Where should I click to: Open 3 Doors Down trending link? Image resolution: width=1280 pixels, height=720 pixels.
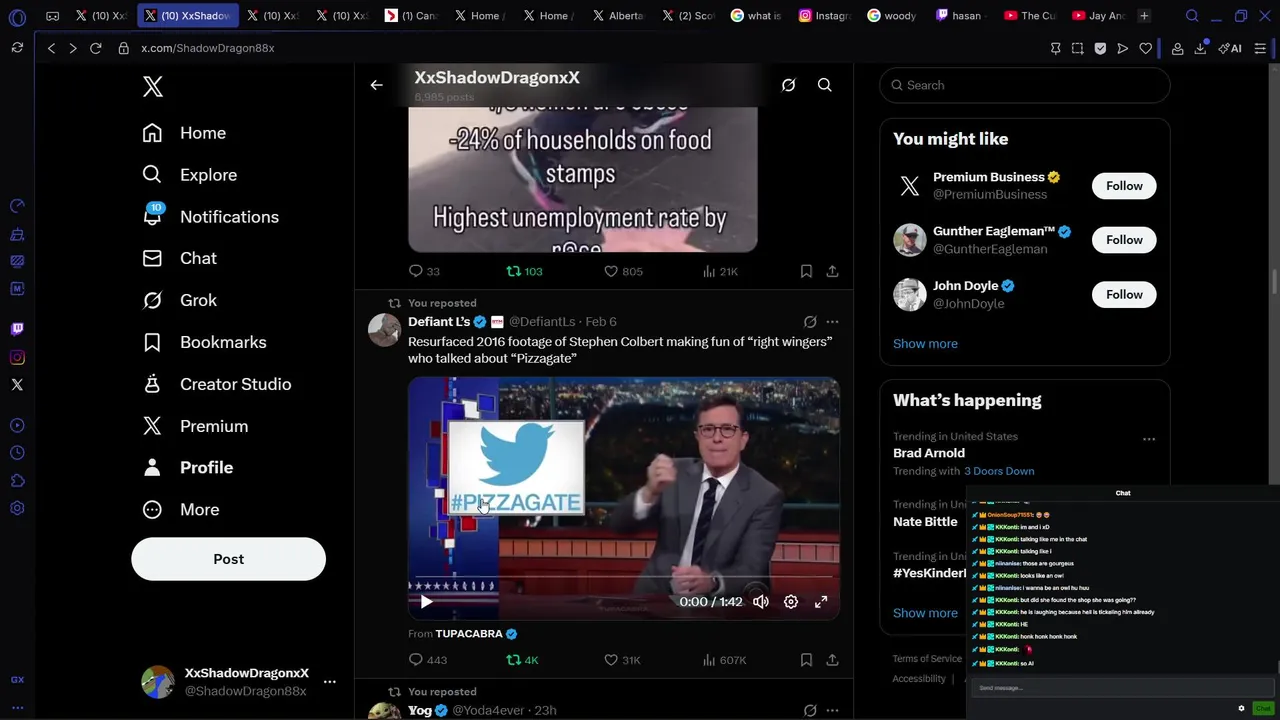pyautogui.click(x=999, y=471)
